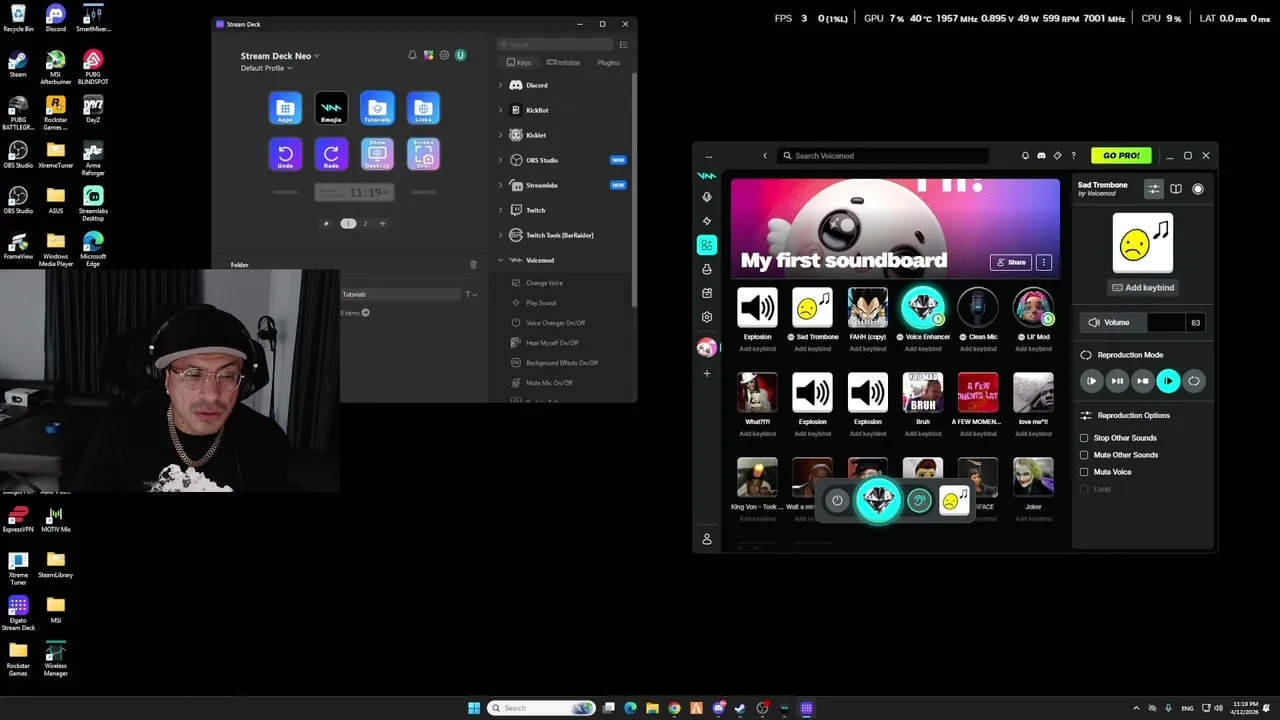The image size is (1280, 720).
Task: Open soundboard more options three-dot button
Action: [1044, 262]
